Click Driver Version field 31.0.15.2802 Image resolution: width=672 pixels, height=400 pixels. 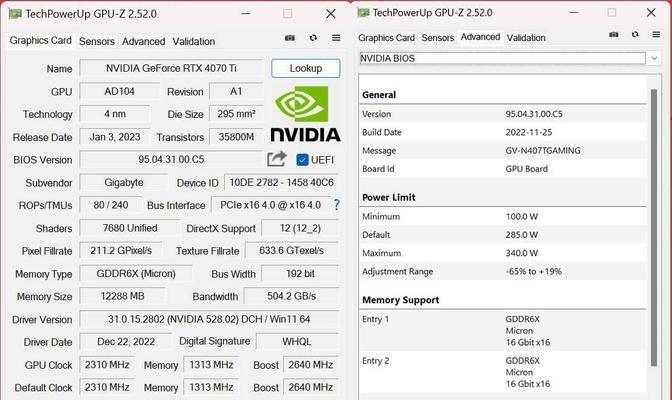(x=209, y=319)
